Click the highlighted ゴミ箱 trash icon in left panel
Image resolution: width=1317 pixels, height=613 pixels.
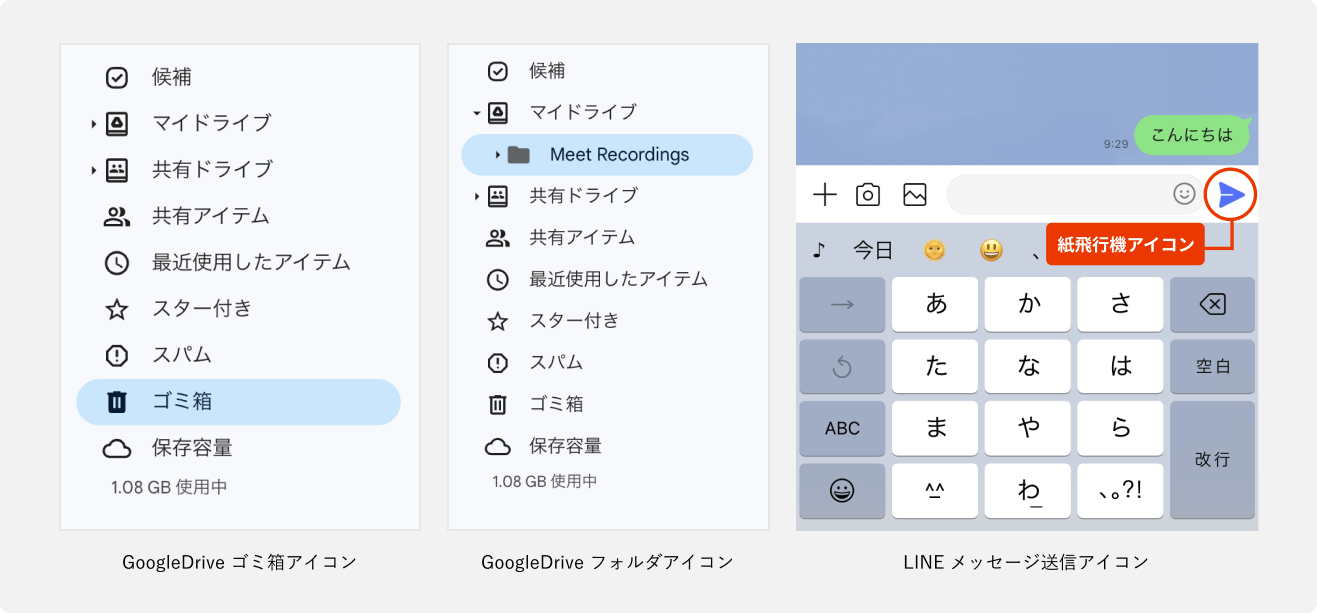pyautogui.click(x=117, y=402)
